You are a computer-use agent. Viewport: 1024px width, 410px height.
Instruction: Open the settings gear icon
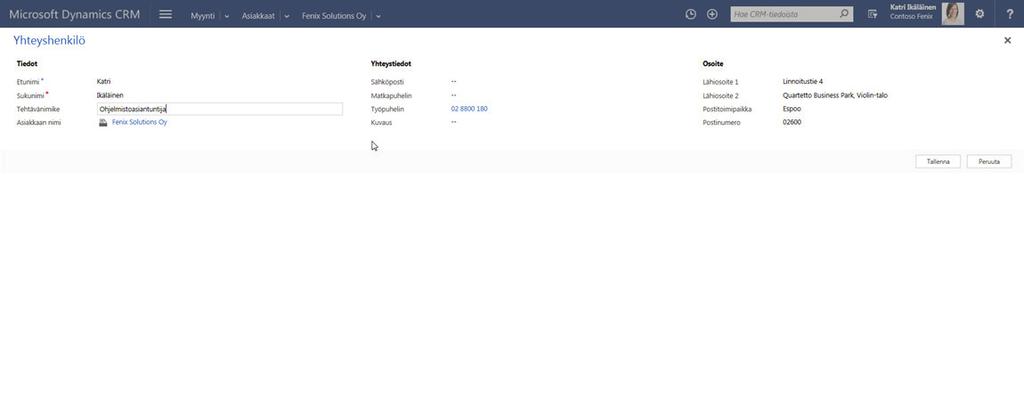[x=980, y=14]
